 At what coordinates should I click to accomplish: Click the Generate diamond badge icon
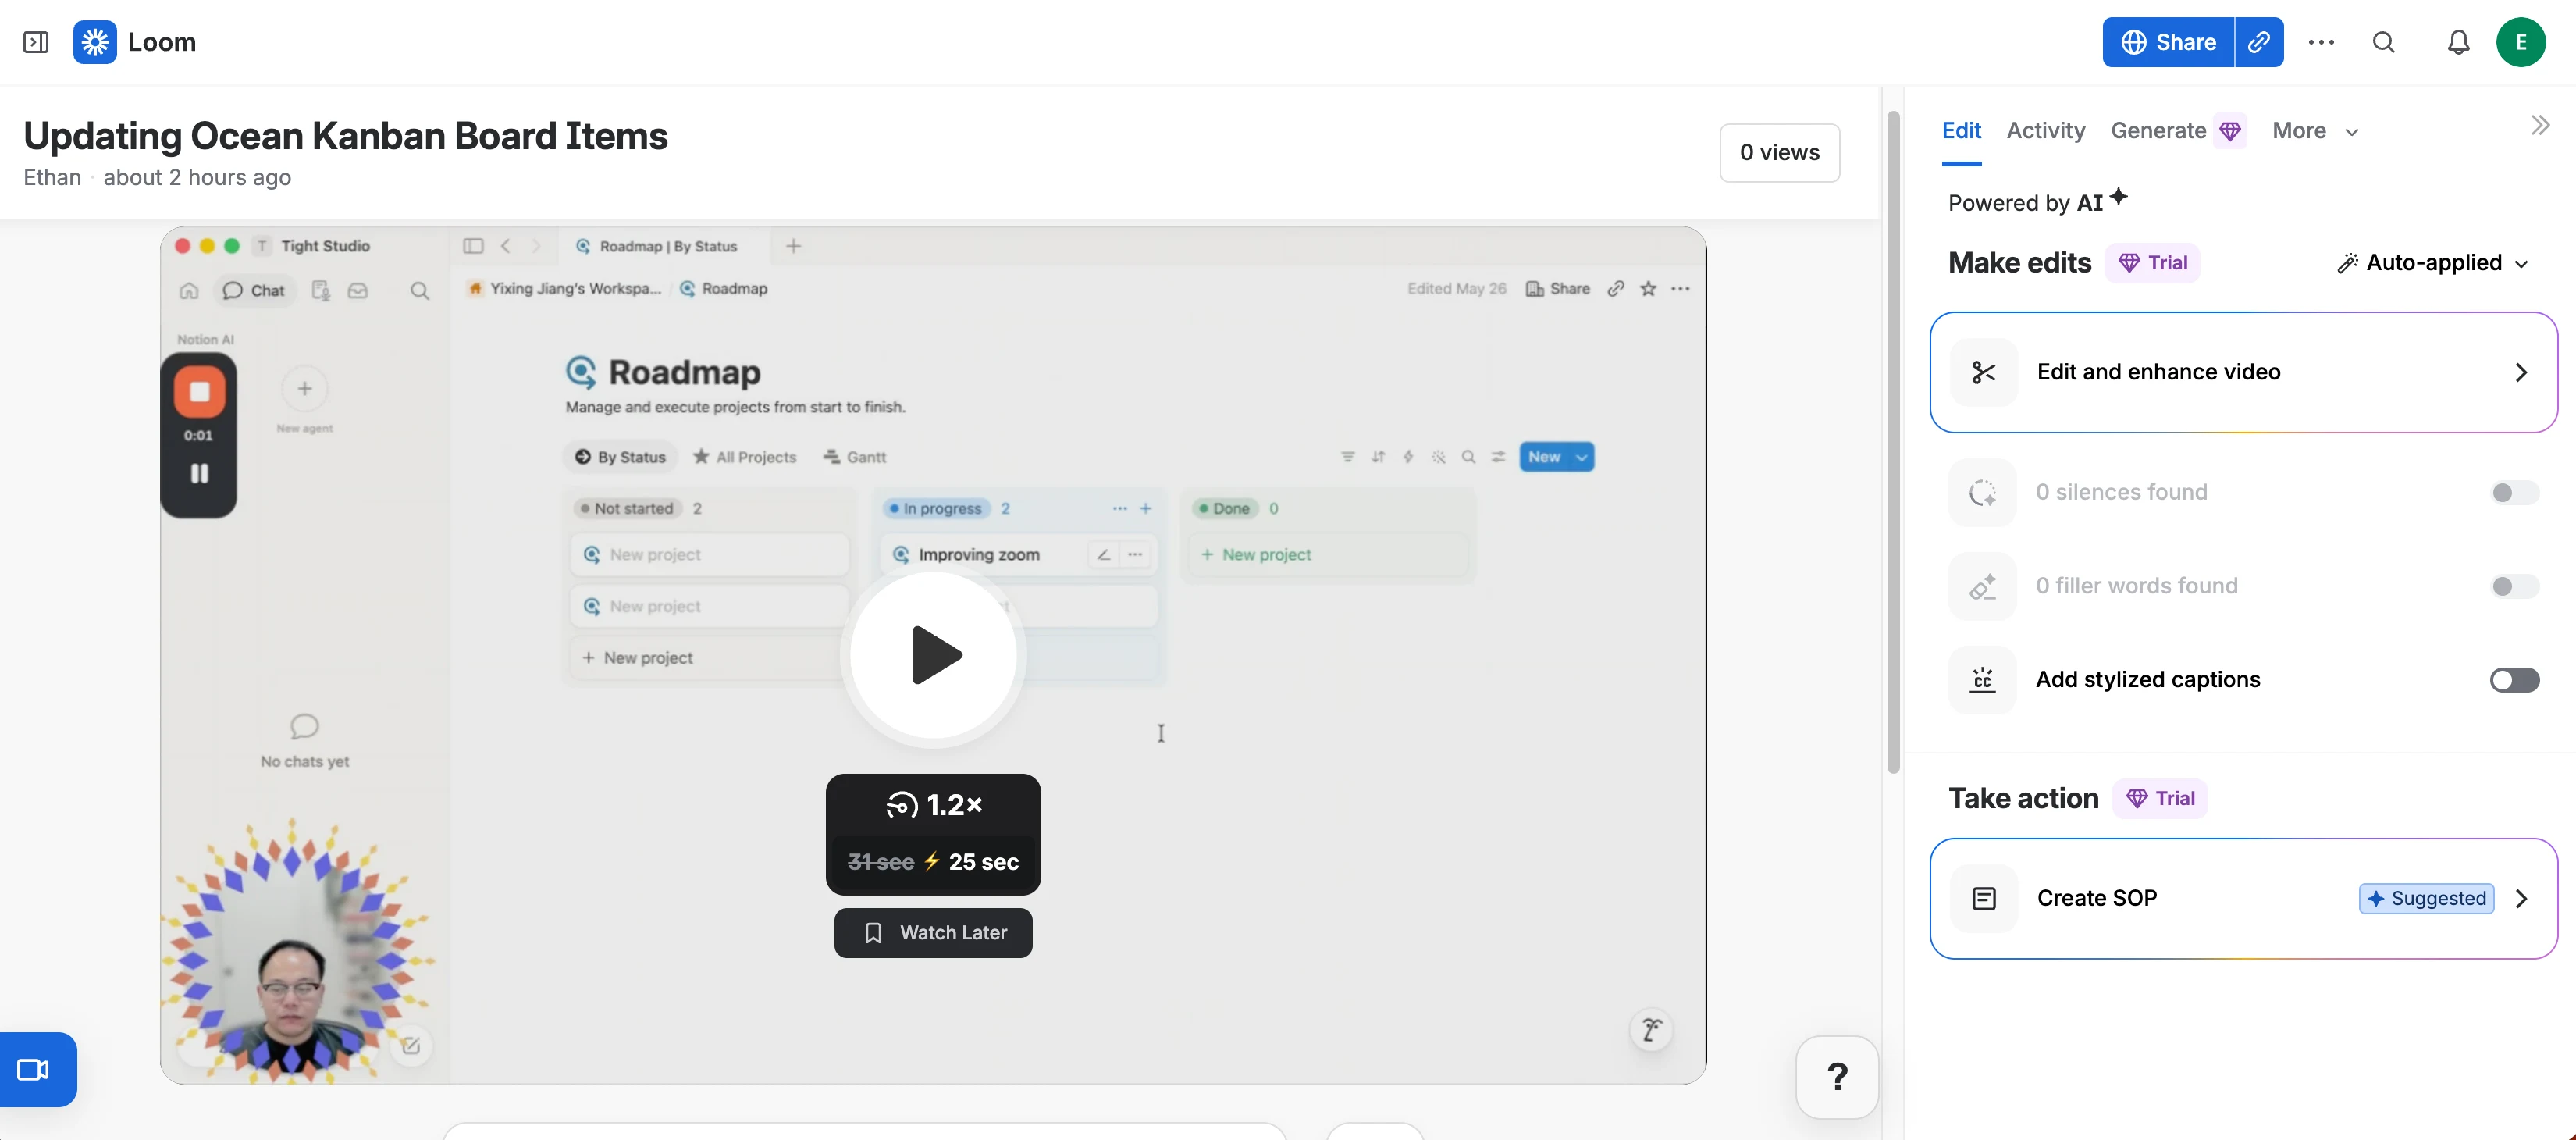click(2230, 131)
